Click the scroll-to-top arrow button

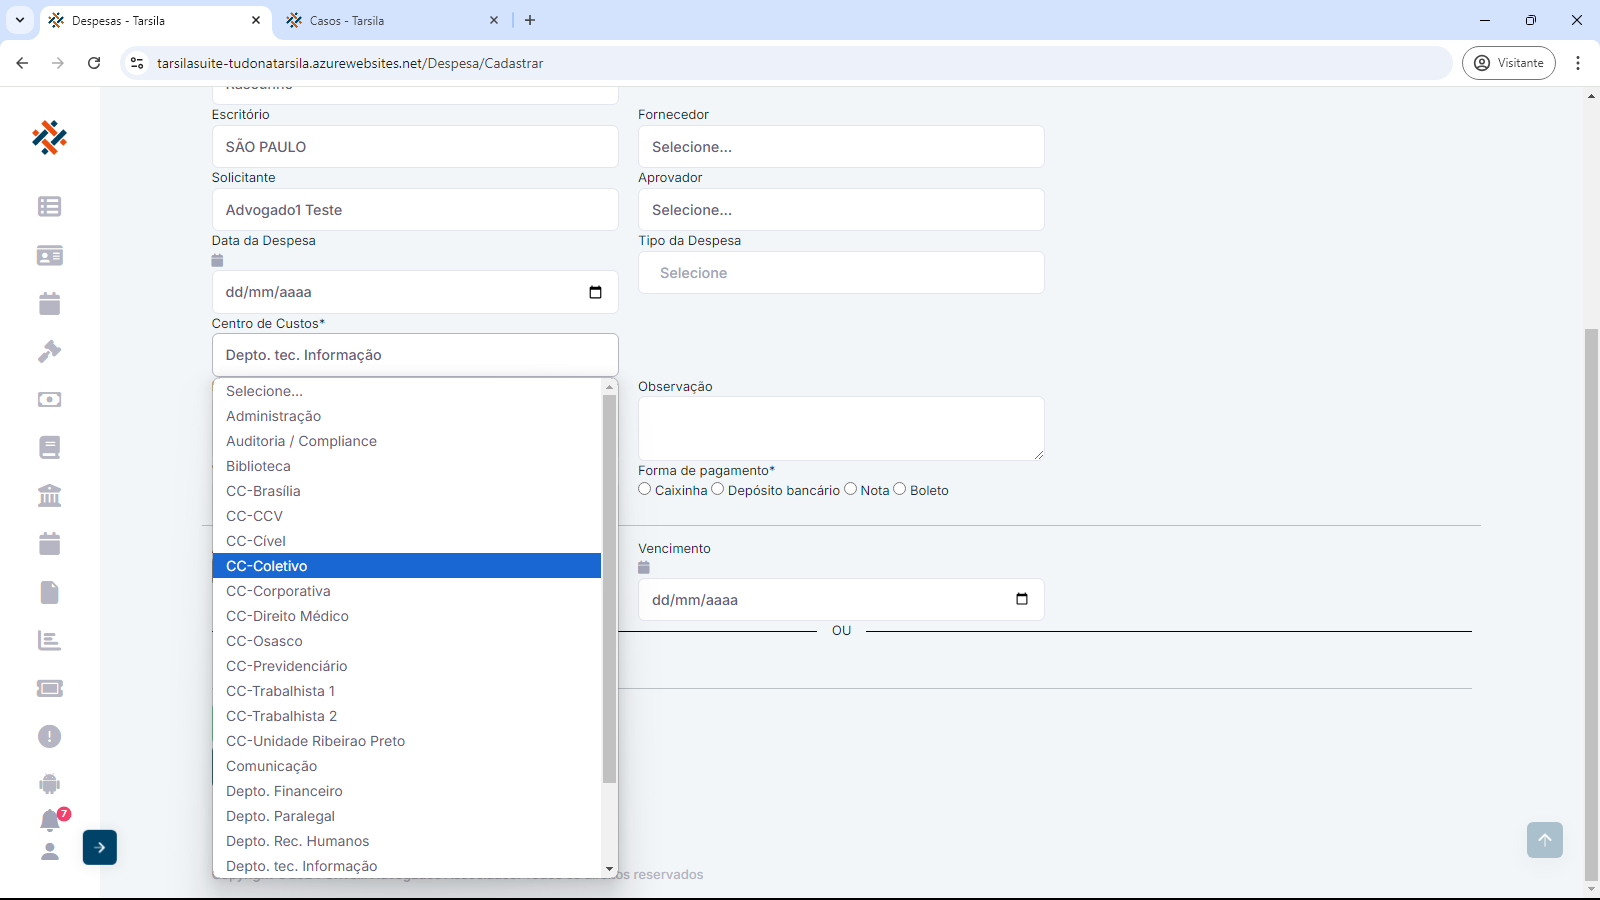1544,840
